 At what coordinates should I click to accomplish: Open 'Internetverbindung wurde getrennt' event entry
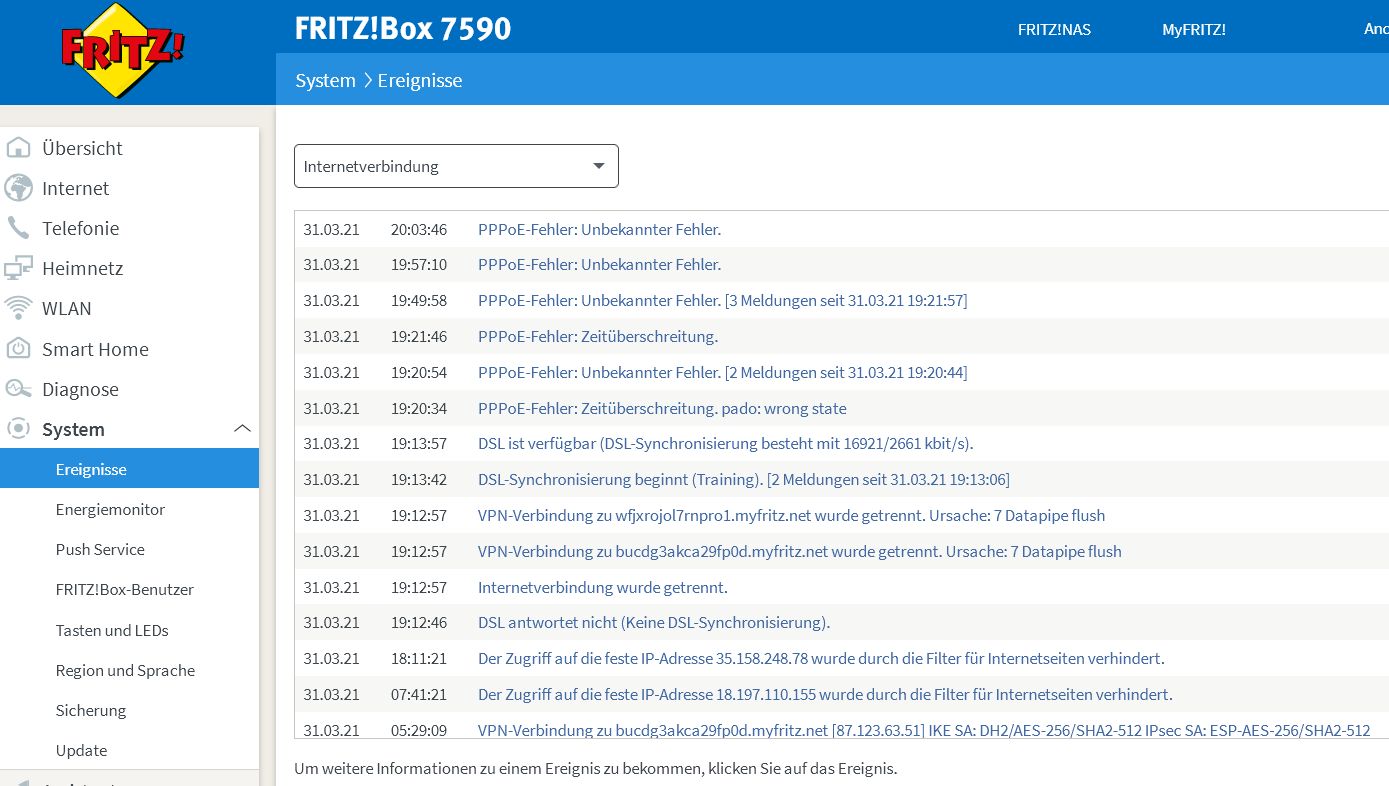[x=602, y=587]
